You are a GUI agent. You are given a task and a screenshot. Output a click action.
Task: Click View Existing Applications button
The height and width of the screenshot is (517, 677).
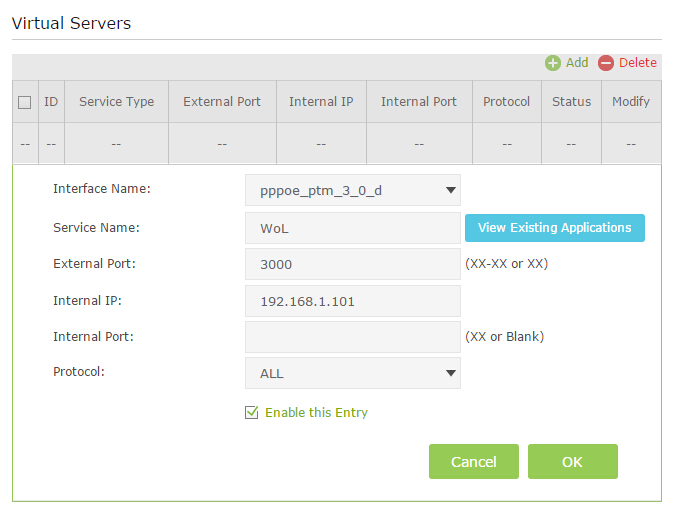[555, 228]
